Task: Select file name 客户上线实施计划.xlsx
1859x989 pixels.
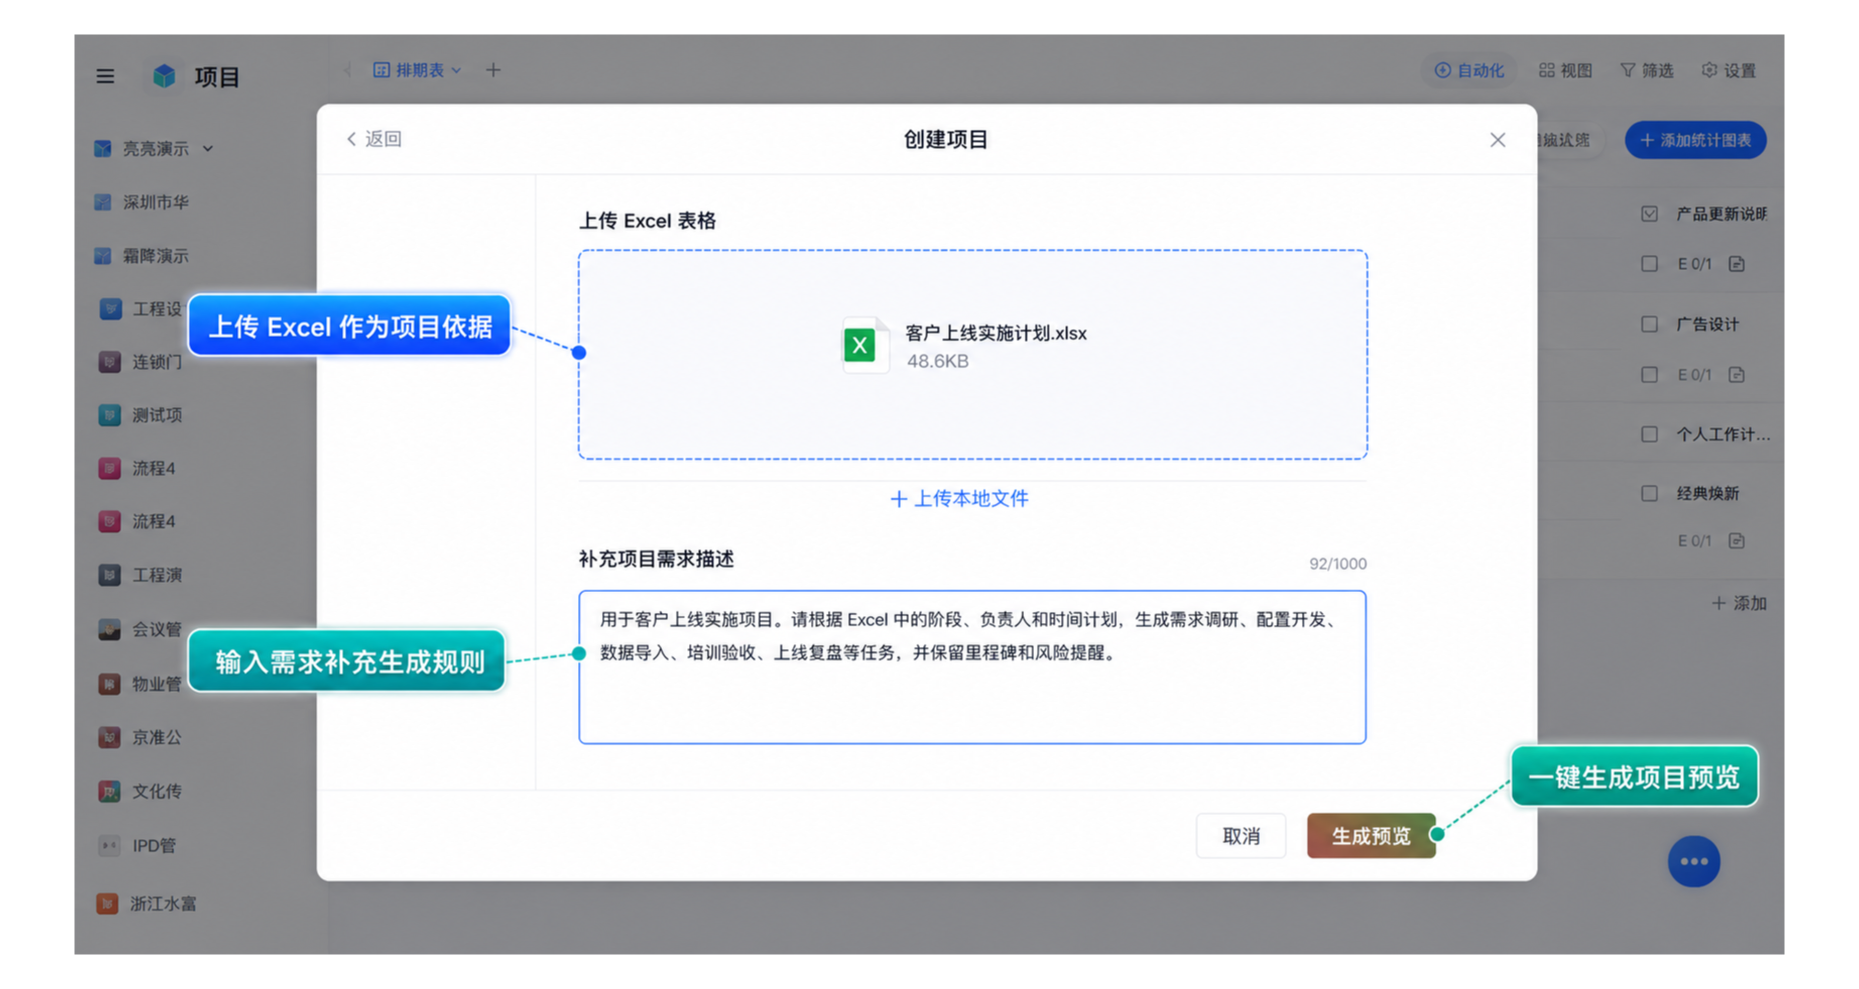Action: click(996, 333)
